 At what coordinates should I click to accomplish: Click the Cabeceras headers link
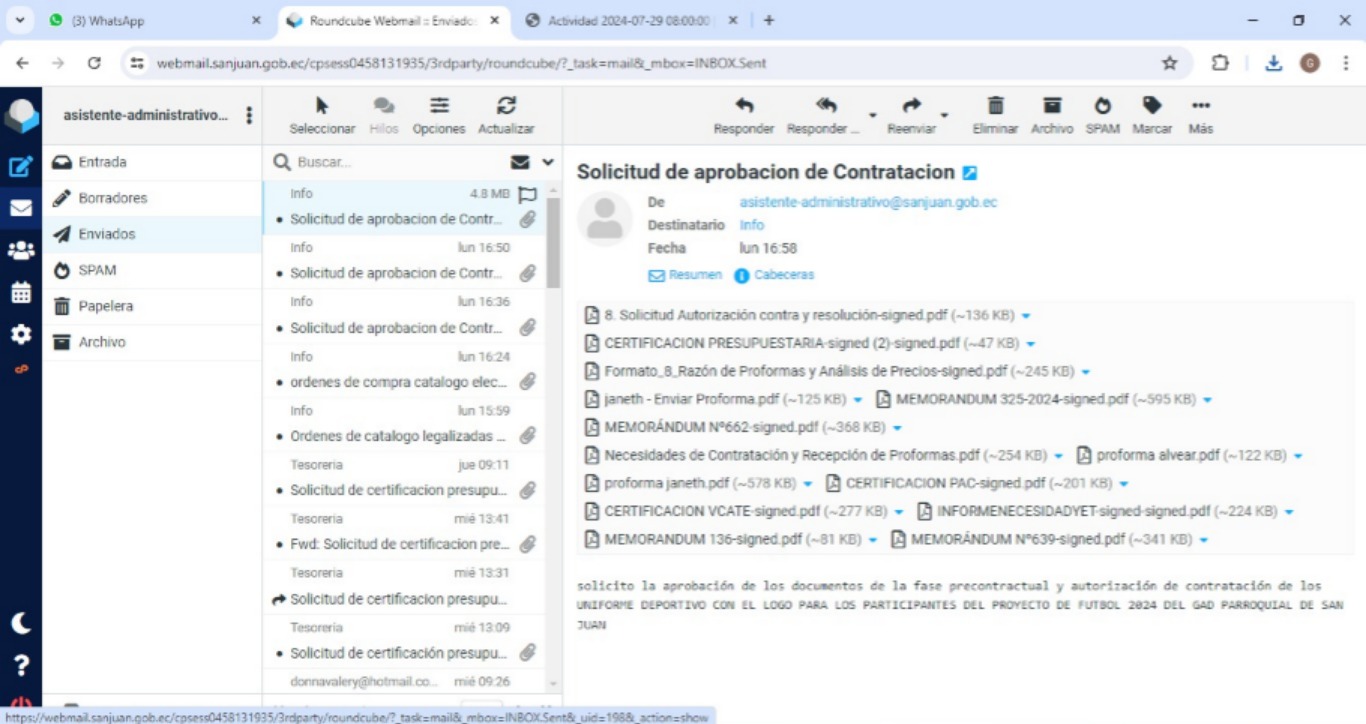coord(783,275)
